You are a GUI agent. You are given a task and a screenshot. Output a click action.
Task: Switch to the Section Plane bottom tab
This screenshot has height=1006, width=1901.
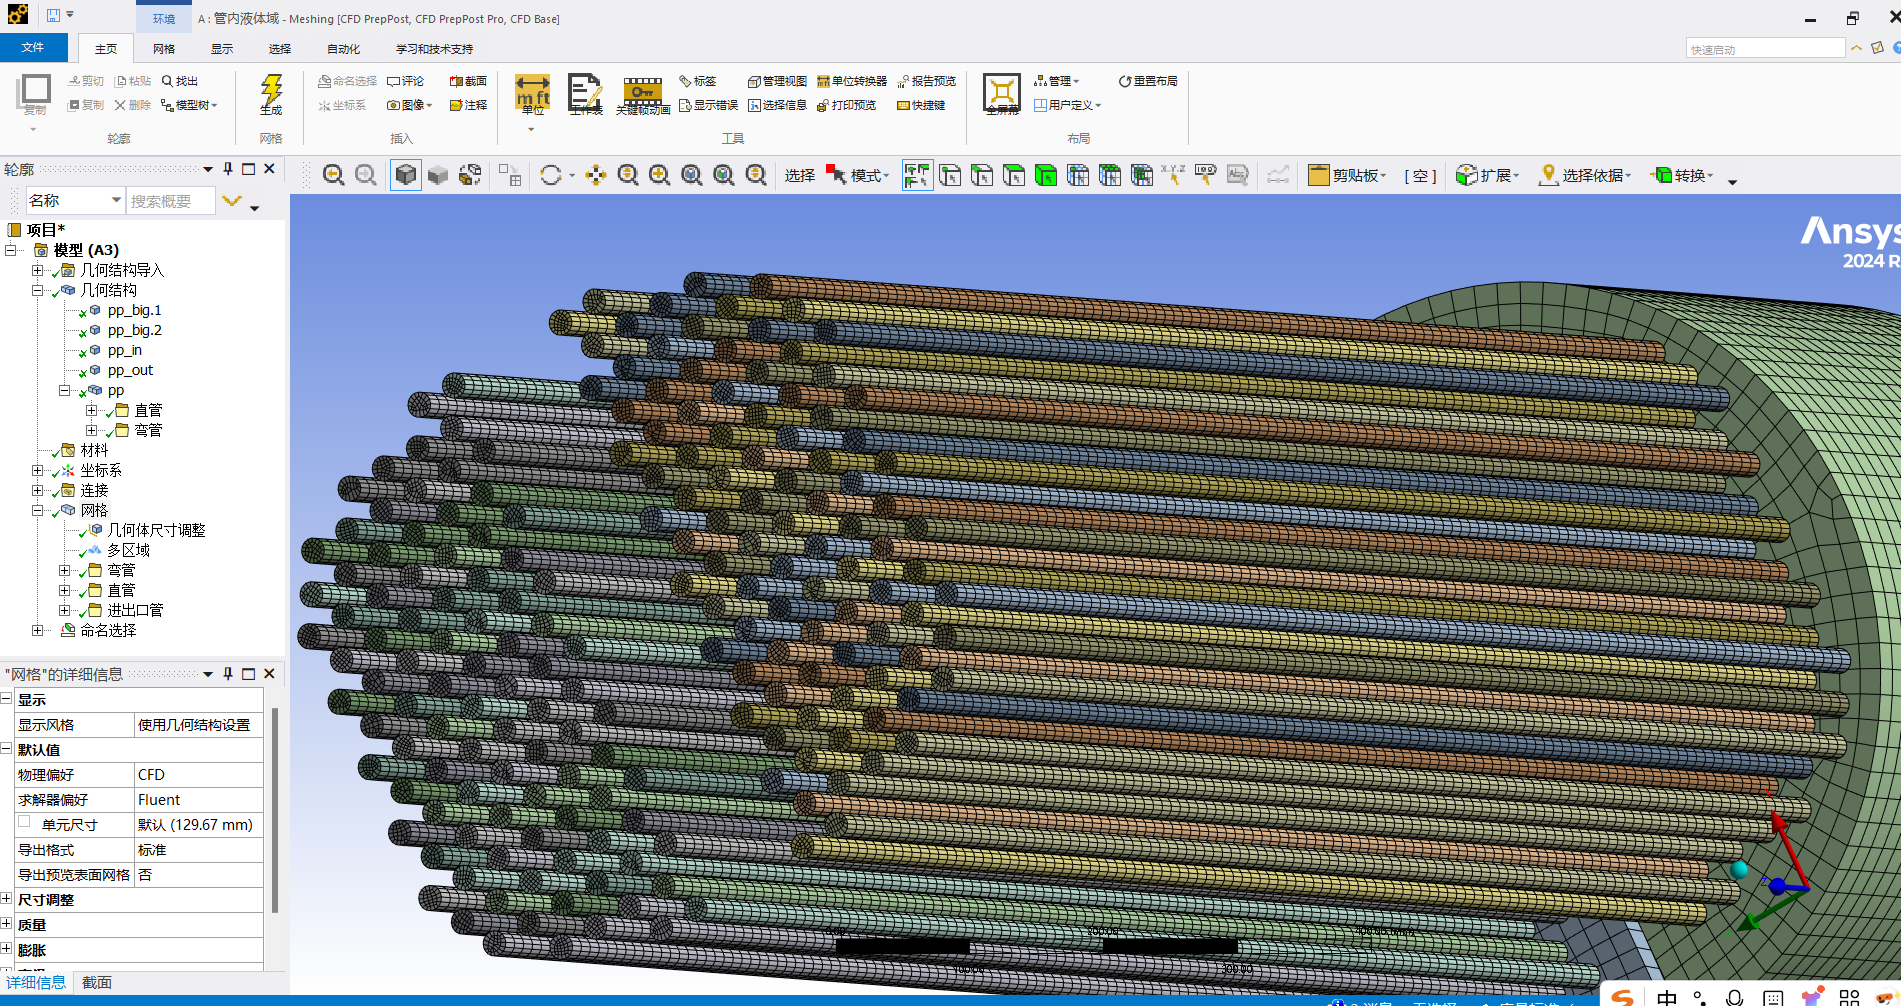[97, 983]
